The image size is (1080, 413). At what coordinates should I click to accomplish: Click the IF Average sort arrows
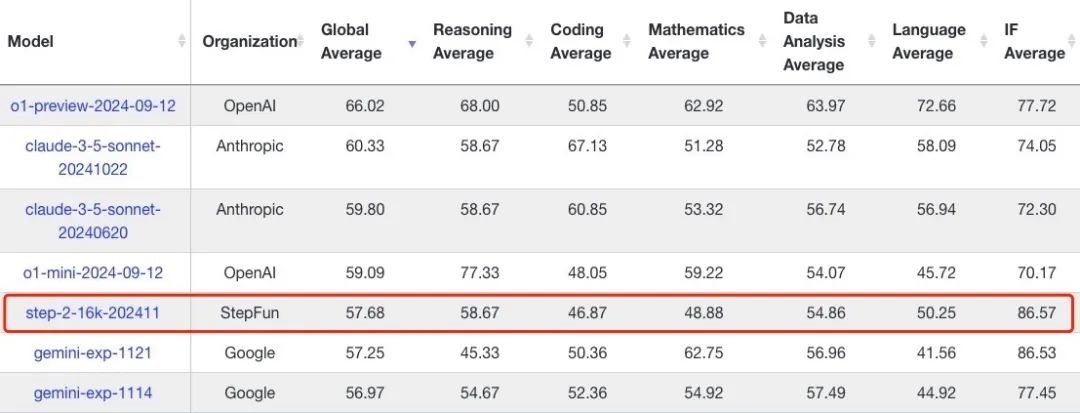pyautogui.click(x=1072, y=41)
